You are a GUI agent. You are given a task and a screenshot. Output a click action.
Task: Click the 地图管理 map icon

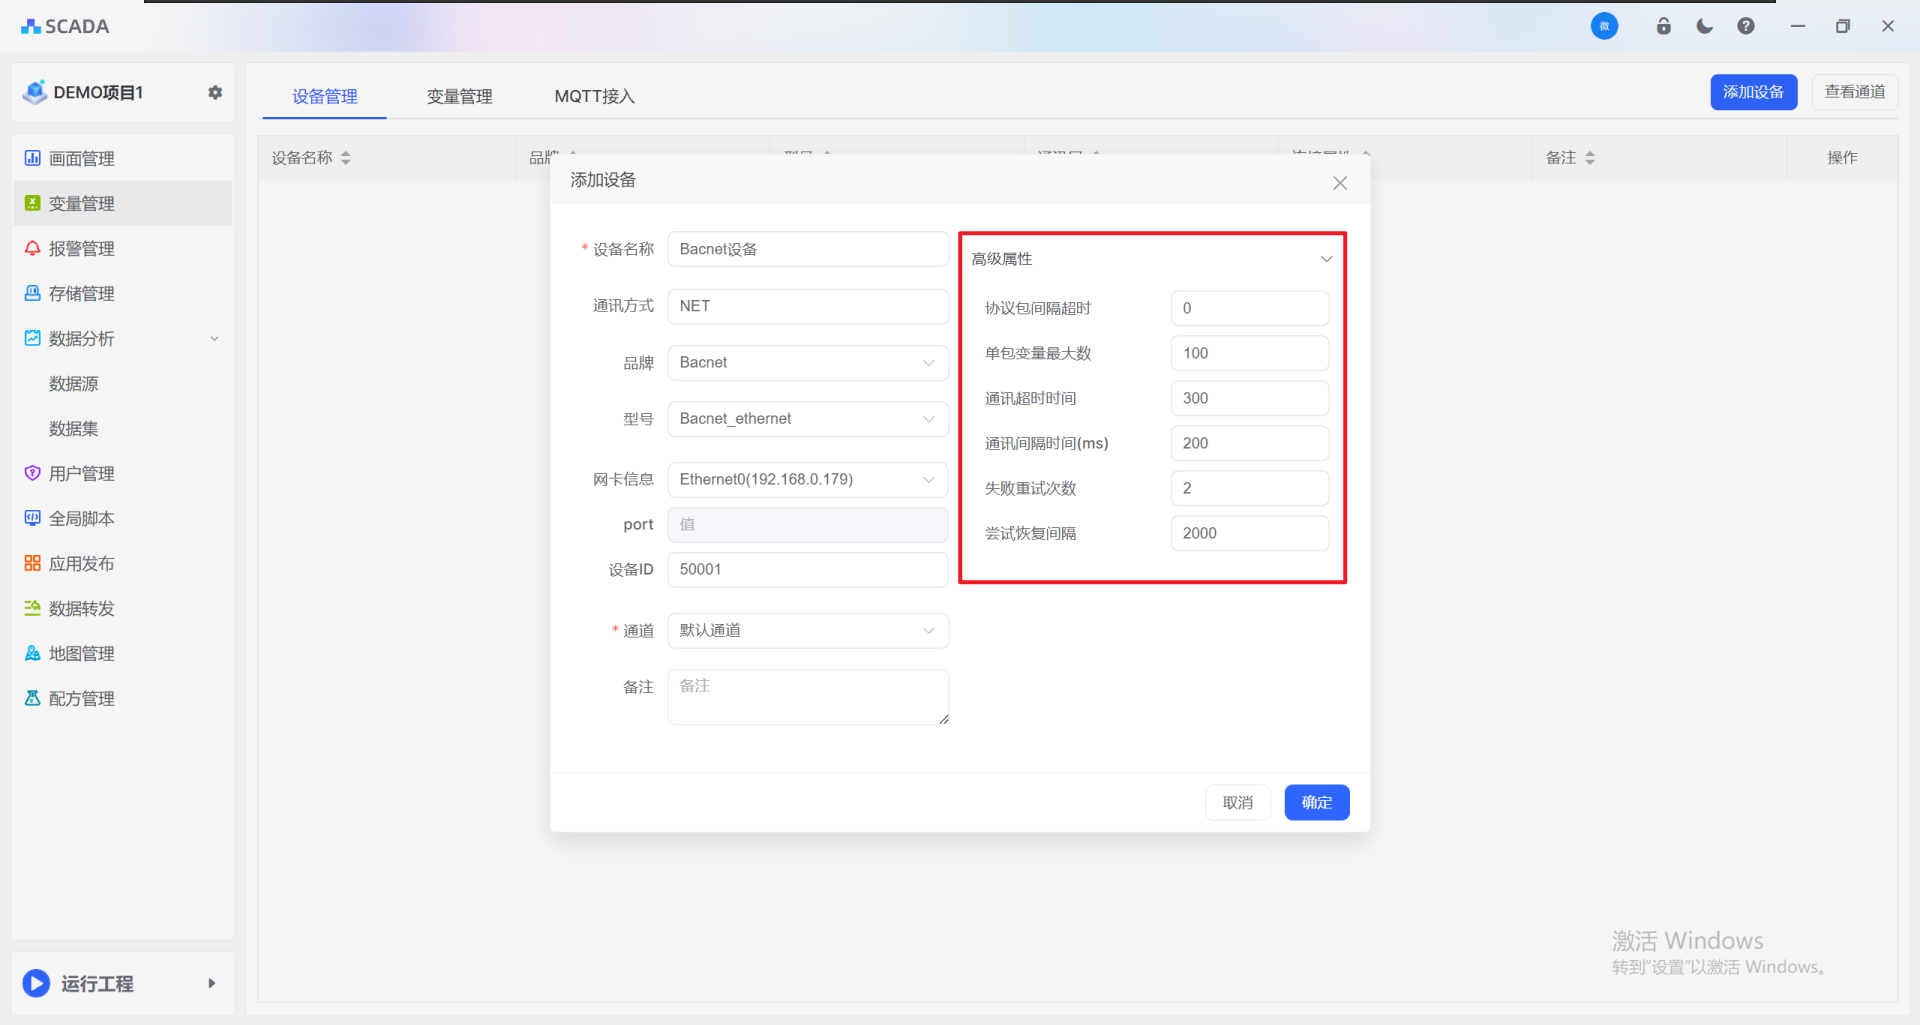[x=33, y=653]
